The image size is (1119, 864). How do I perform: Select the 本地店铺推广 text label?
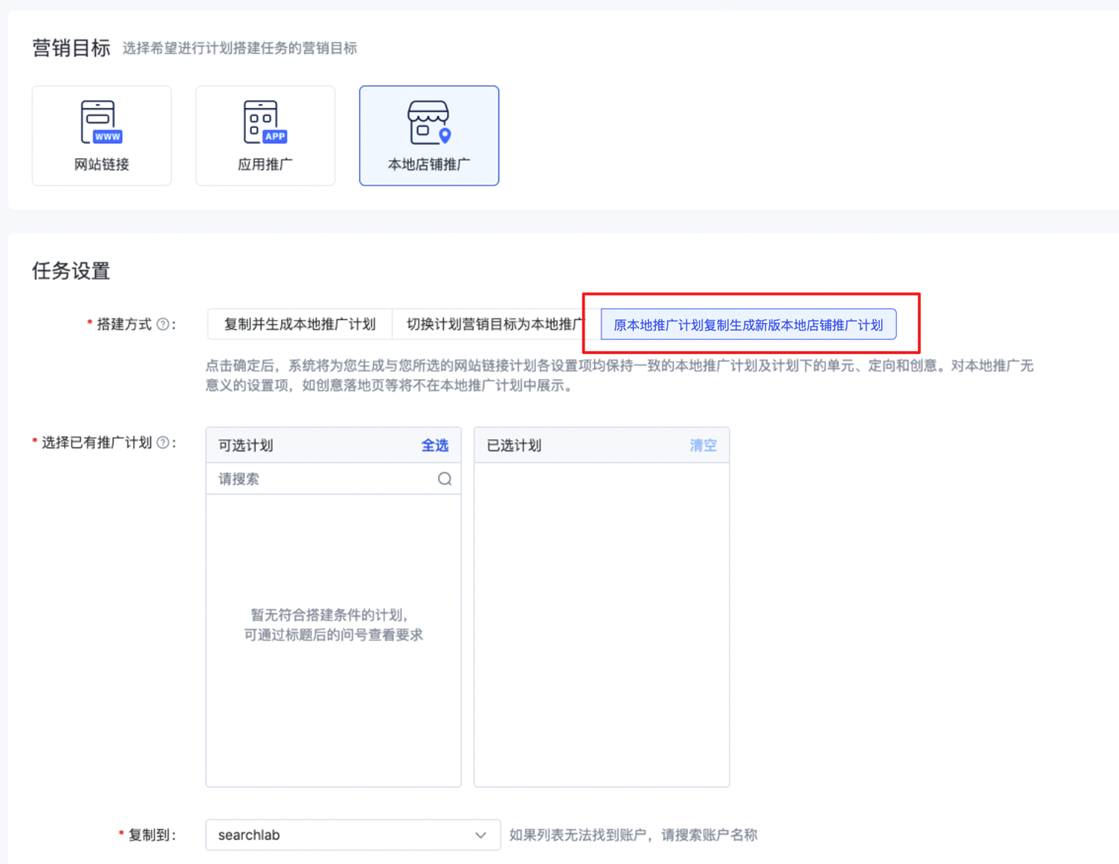[x=429, y=165]
